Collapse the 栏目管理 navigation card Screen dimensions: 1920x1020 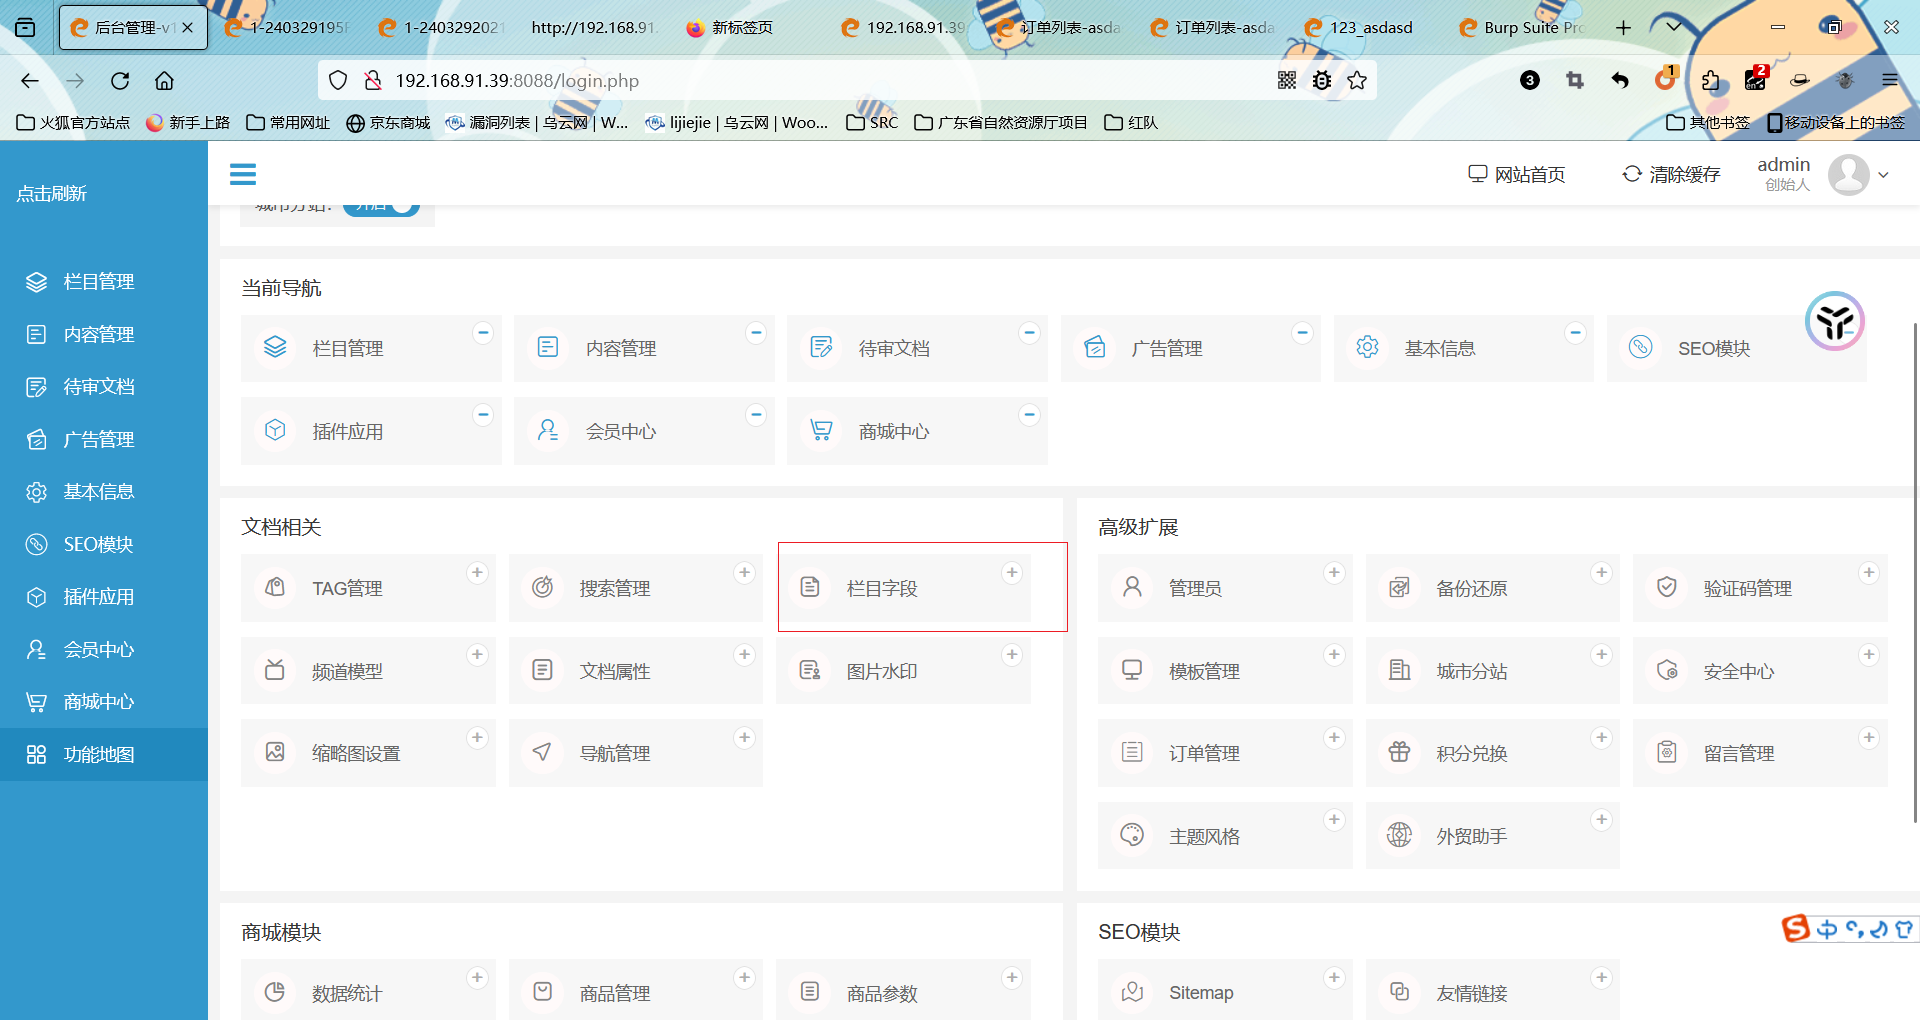483,333
